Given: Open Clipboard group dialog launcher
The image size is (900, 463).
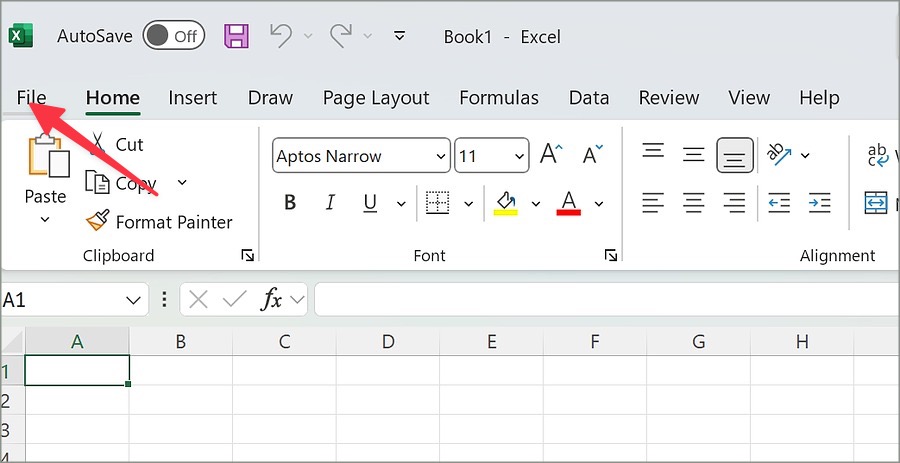Looking at the screenshot, I should point(247,256).
